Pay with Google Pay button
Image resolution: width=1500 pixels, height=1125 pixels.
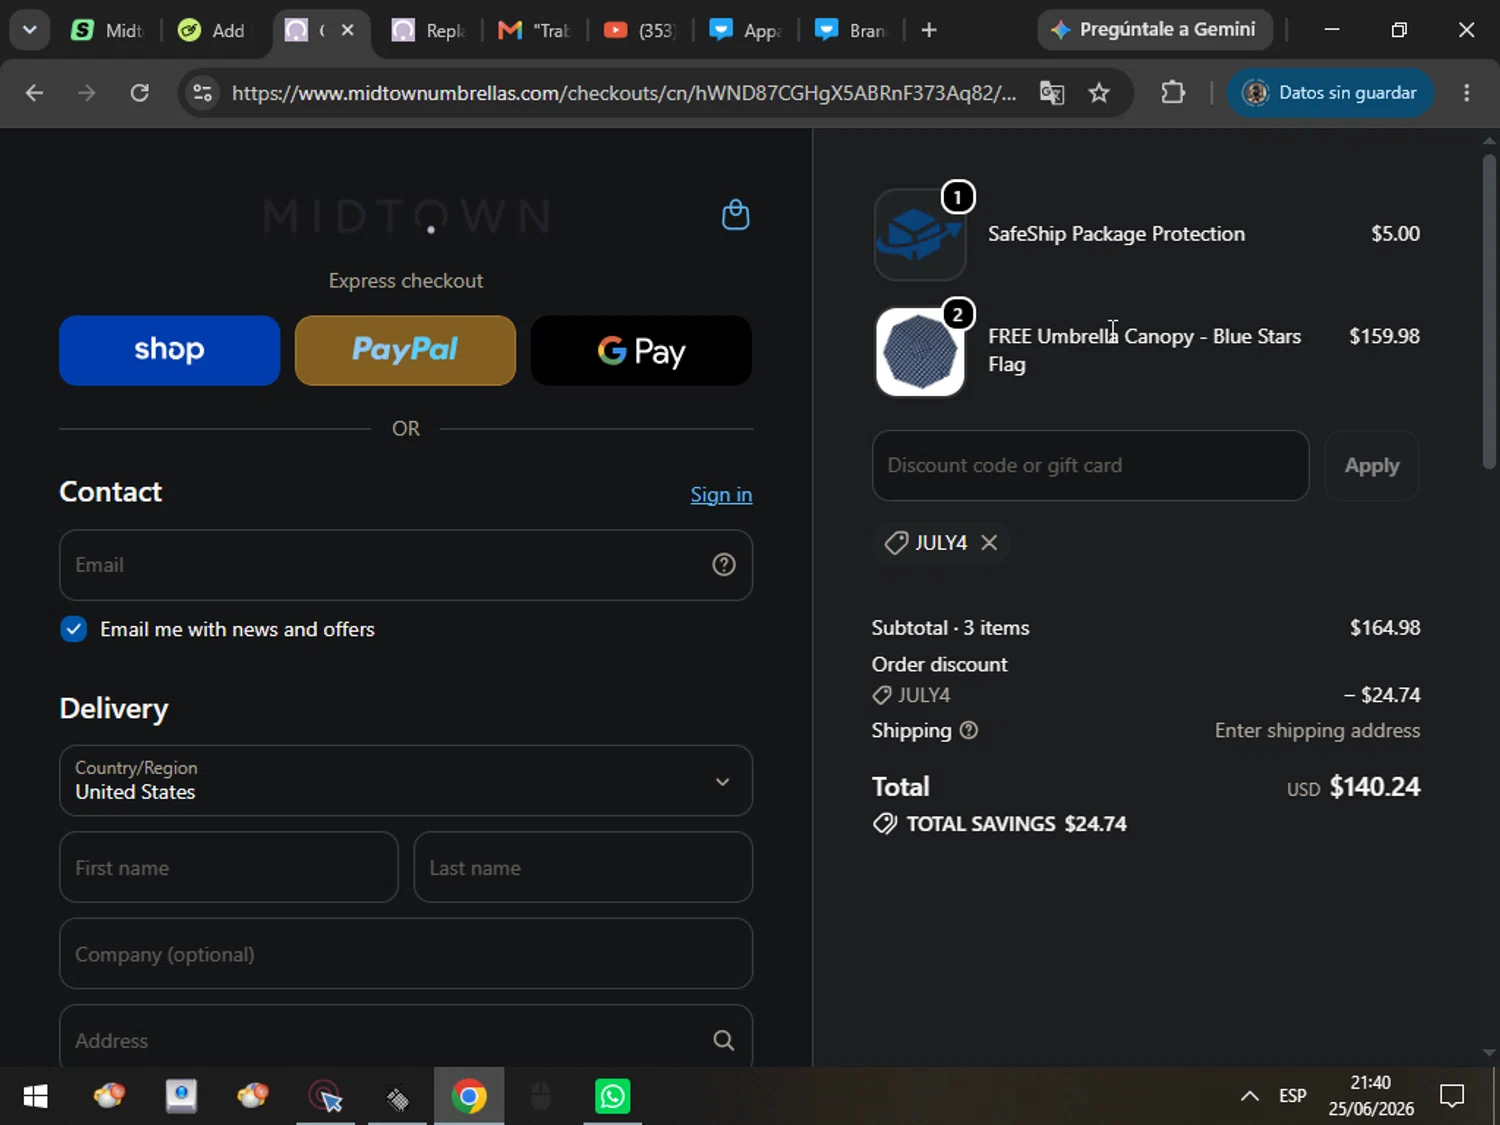tap(641, 350)
